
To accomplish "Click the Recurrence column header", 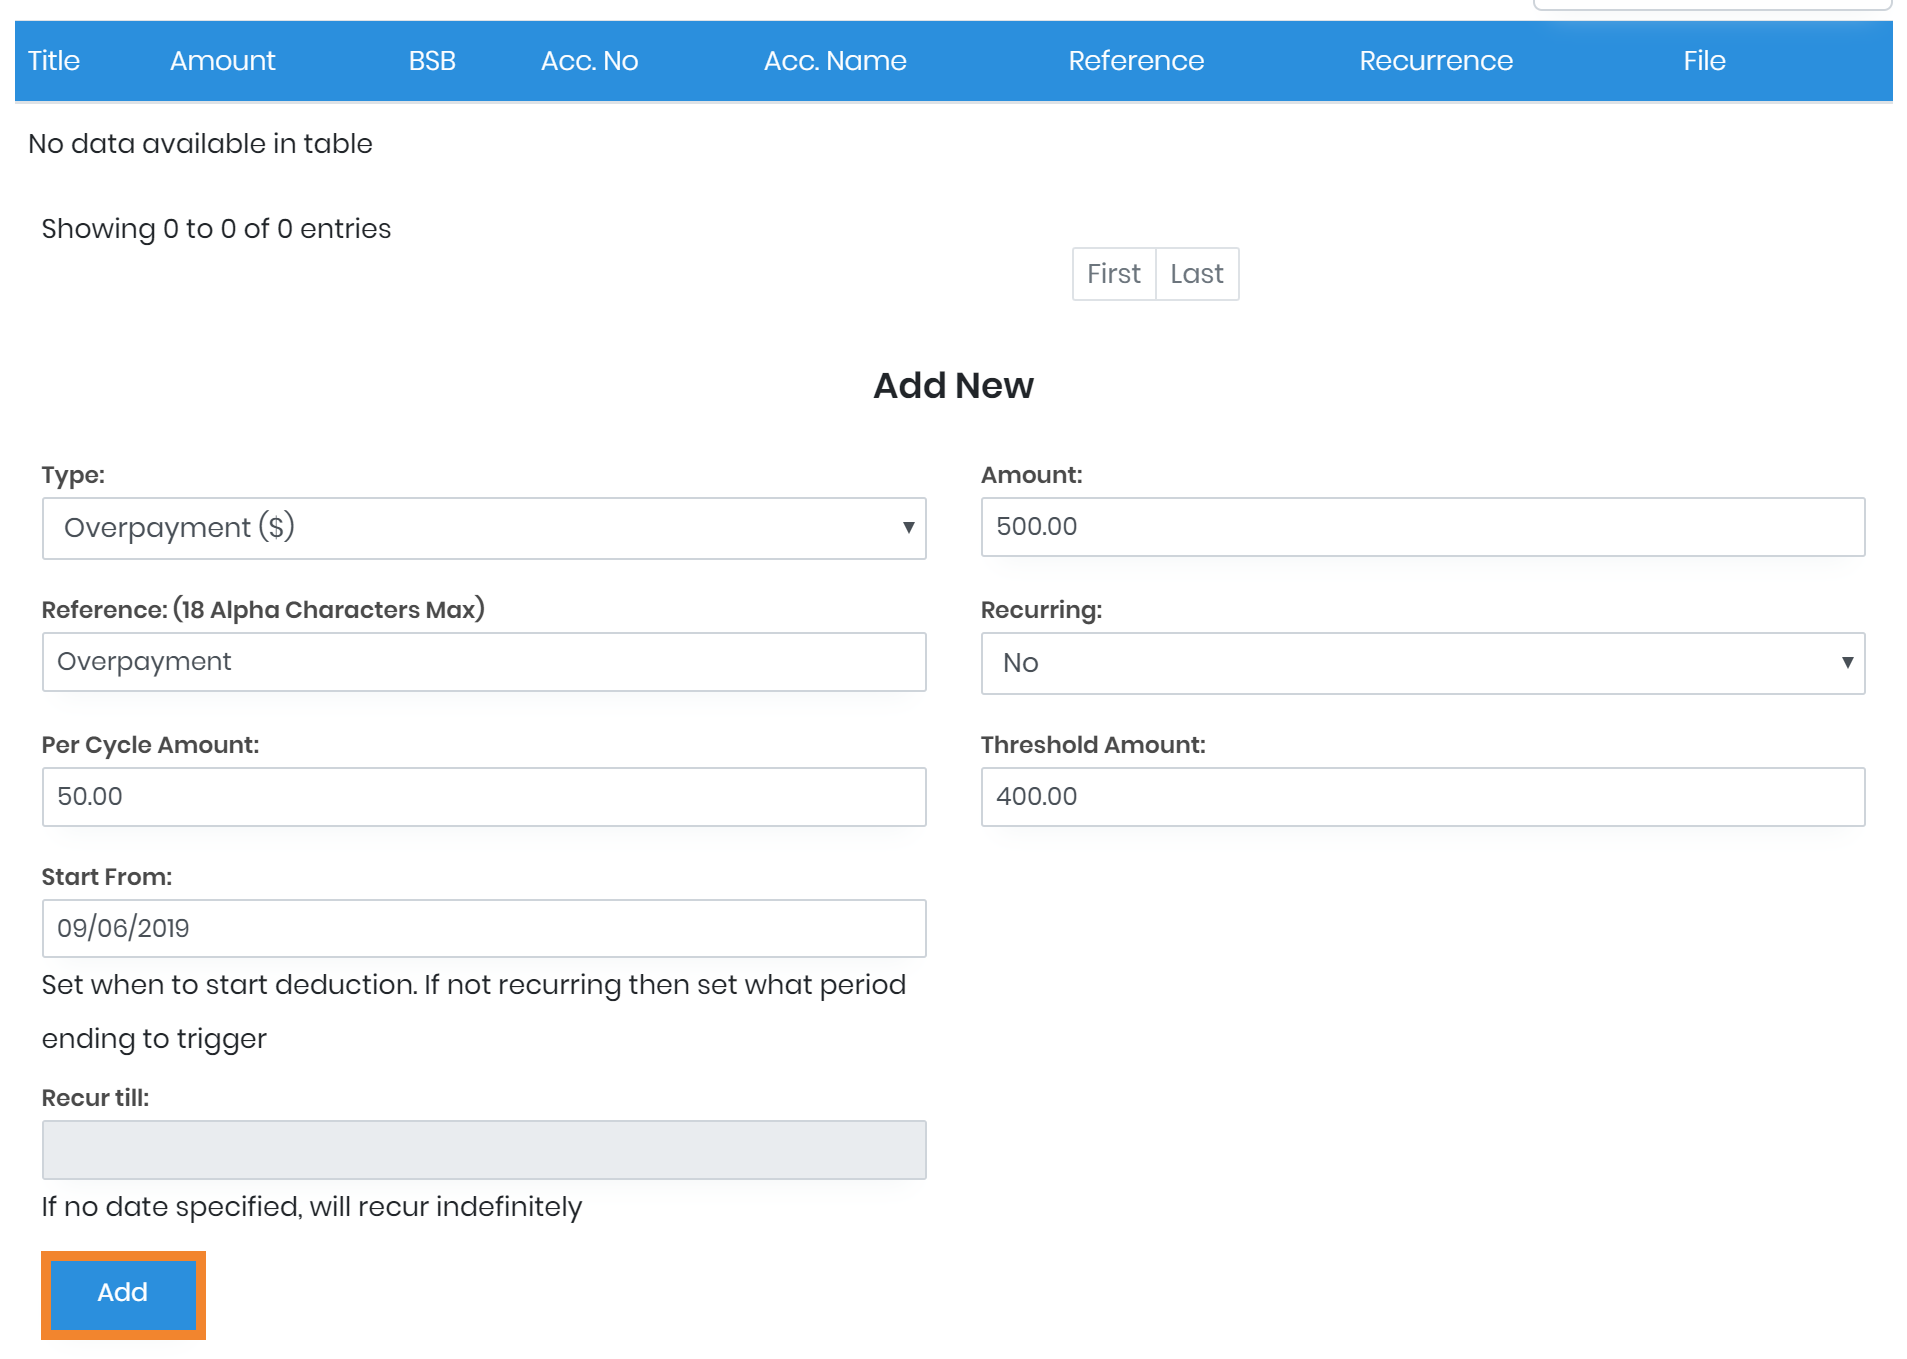I will click(1436, 61).
